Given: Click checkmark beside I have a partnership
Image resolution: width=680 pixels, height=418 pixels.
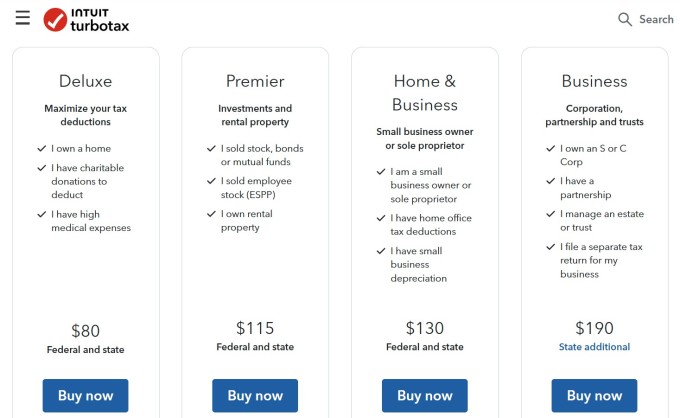Looking at the screenshot, I should coord(550,182).
